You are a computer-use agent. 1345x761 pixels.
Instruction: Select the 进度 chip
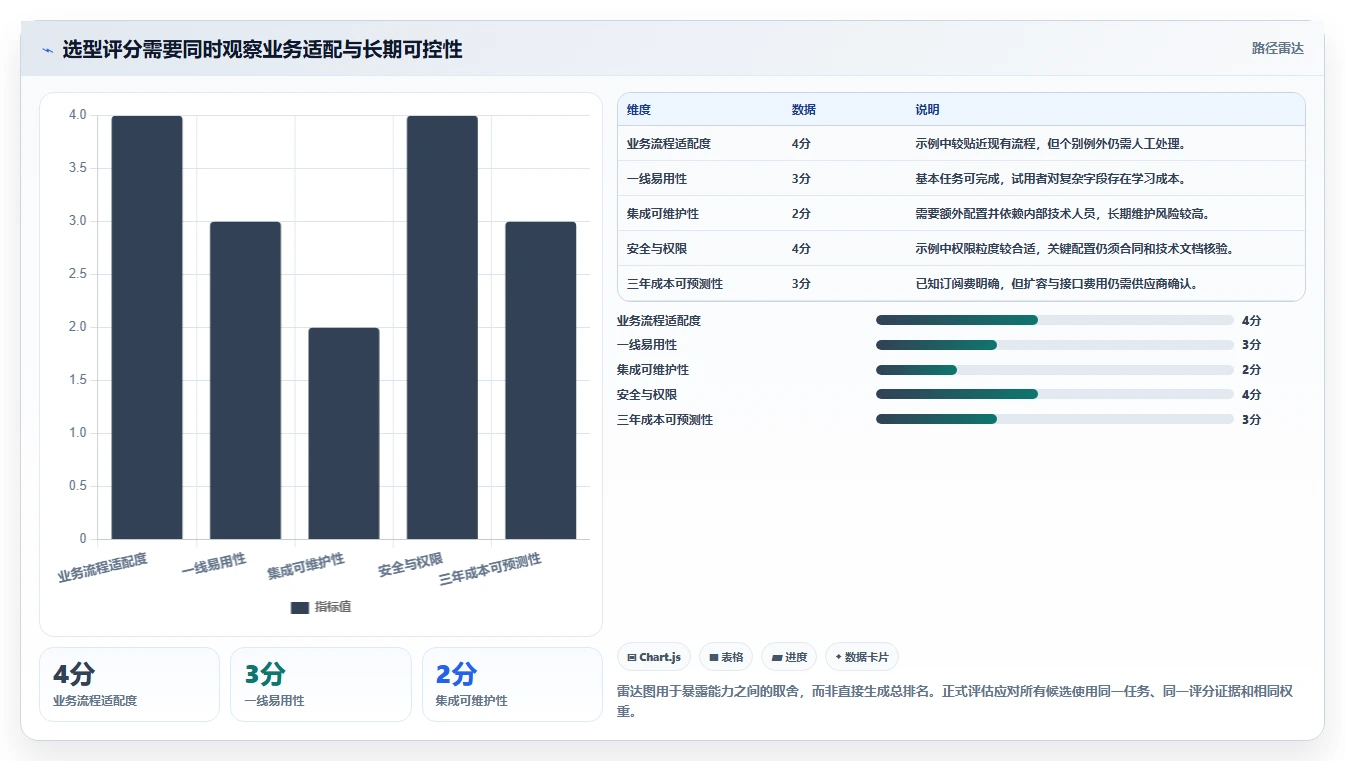(x=789, y=657)
